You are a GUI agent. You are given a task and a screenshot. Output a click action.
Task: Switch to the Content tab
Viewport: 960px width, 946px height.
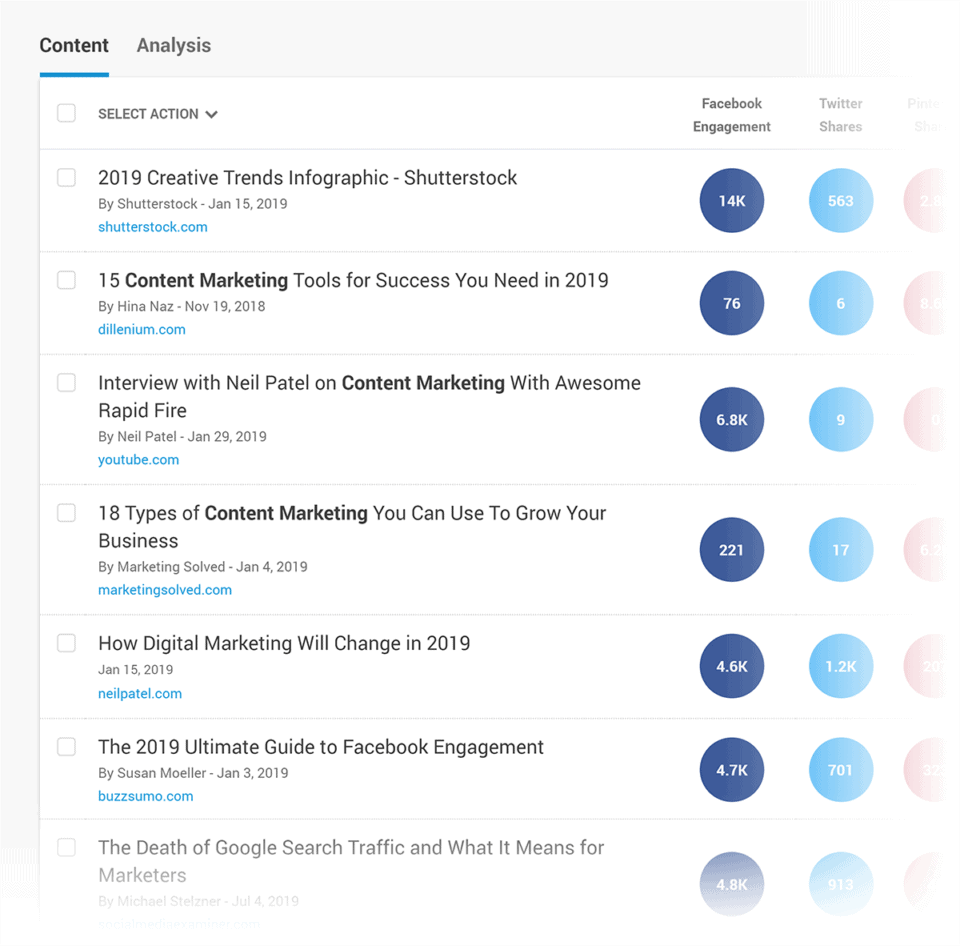(x=73, y=45)
